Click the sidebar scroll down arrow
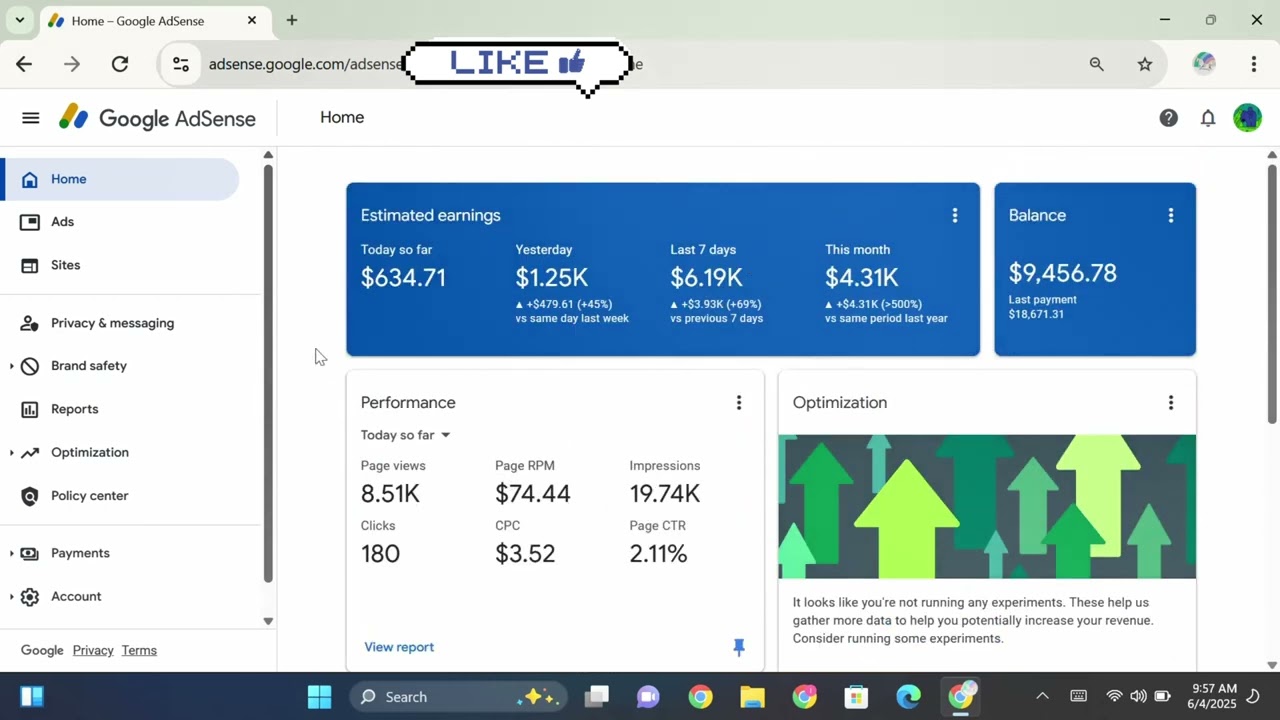The width and height of the screenshot is (1280, 720). (x=268, y=621)
